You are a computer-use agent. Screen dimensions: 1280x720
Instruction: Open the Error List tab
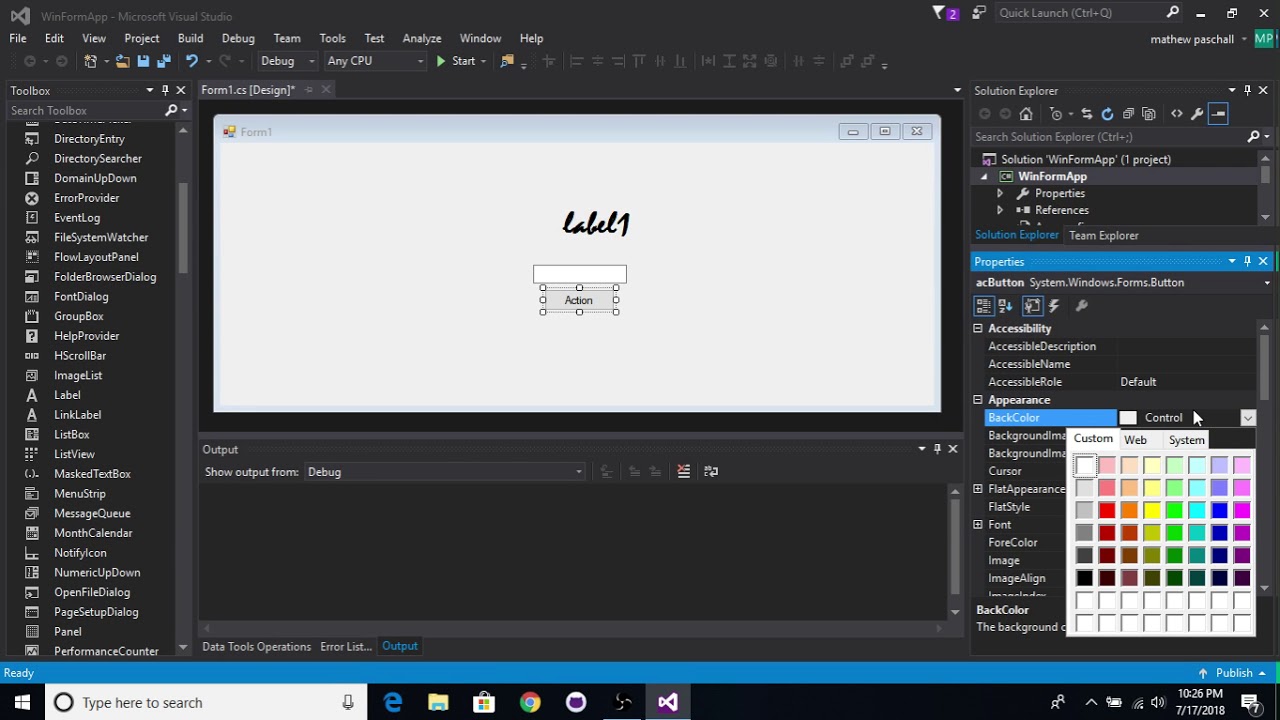pyautogui.click(x=346, y=646)
